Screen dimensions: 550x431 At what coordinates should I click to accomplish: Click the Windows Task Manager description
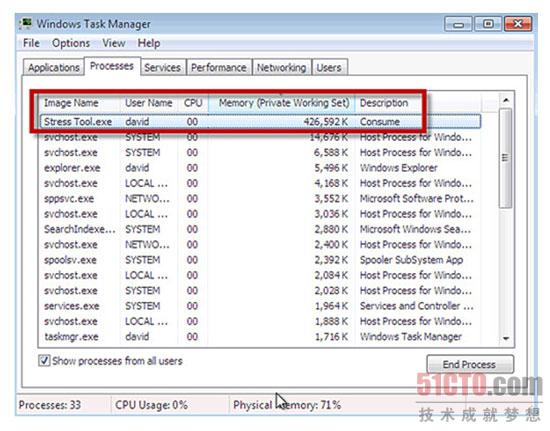pos(411,337)
